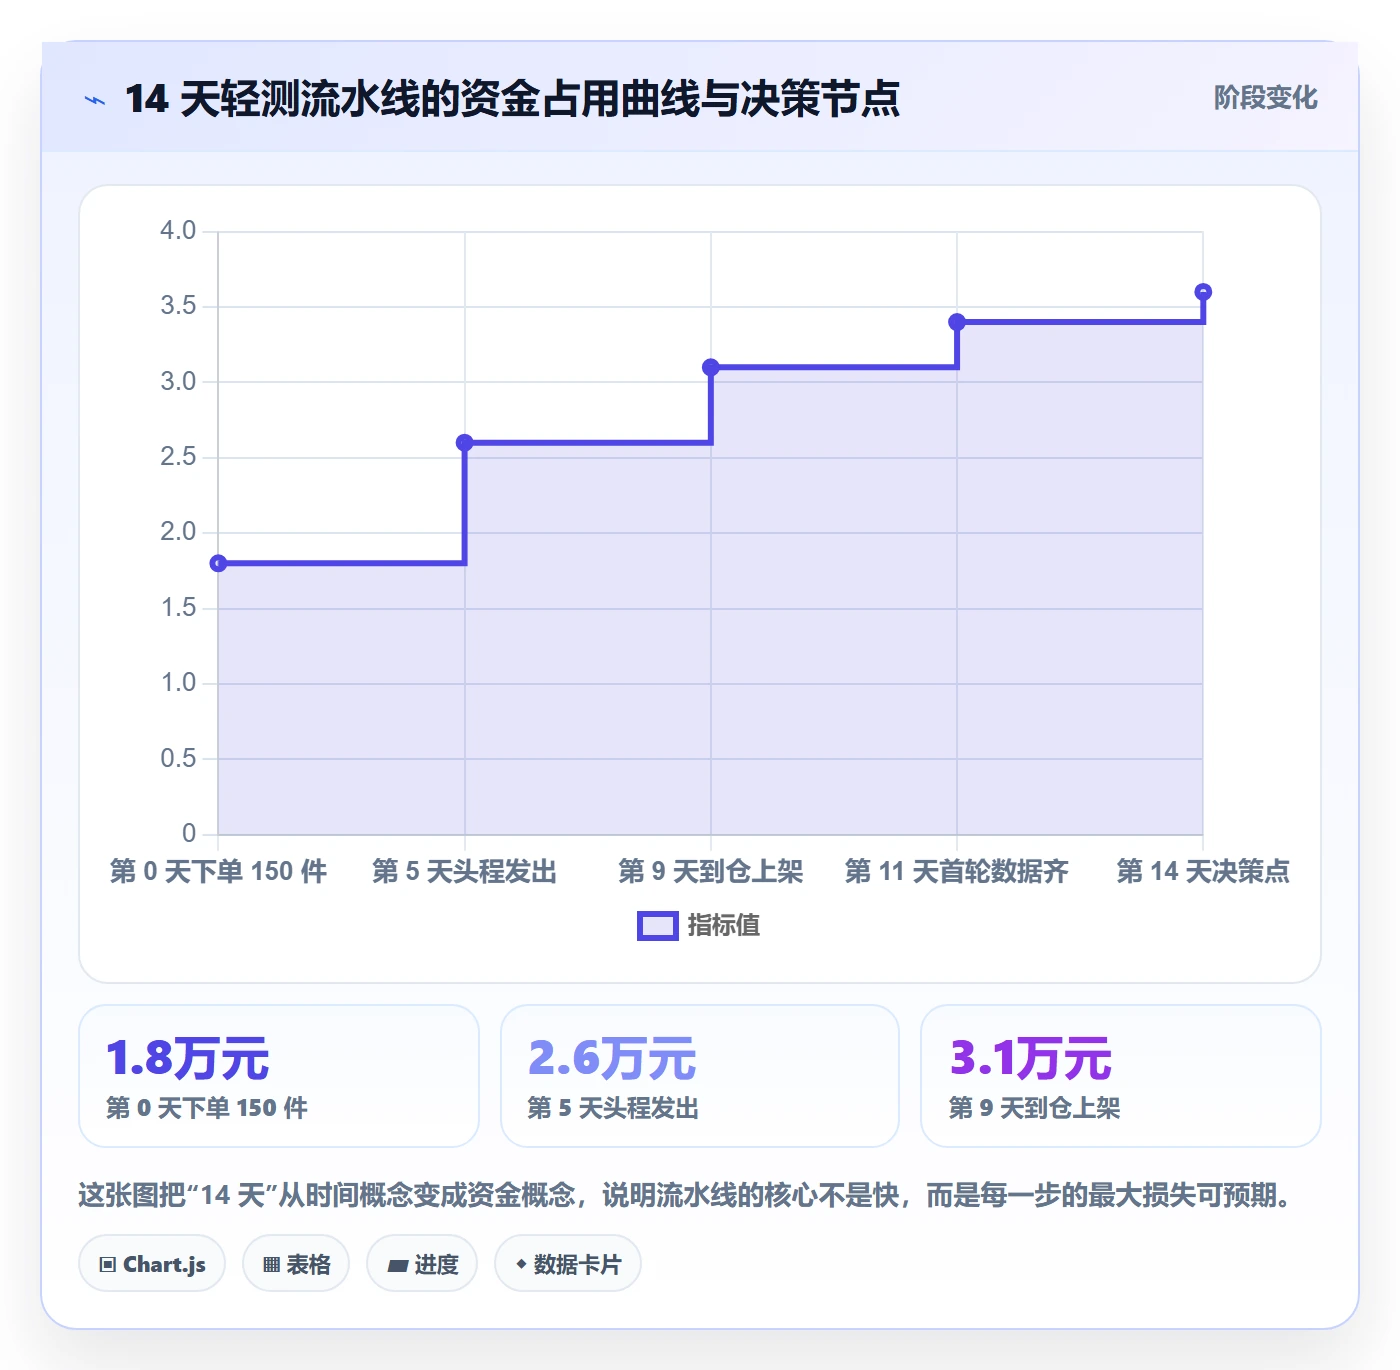
Task: Click the chart title 14 天轻测流水线的资金占用曲线与决策节点
Action: point(513,99)
